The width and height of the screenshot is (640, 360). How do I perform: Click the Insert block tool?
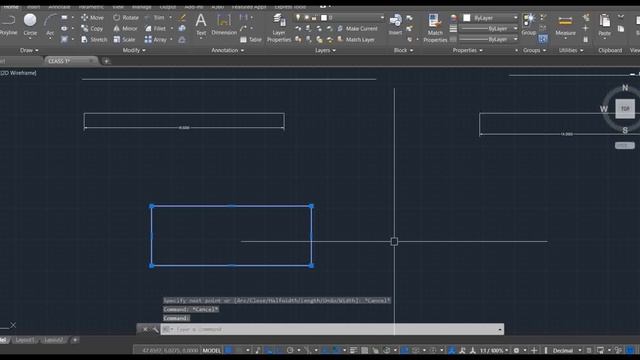point(395,24)
